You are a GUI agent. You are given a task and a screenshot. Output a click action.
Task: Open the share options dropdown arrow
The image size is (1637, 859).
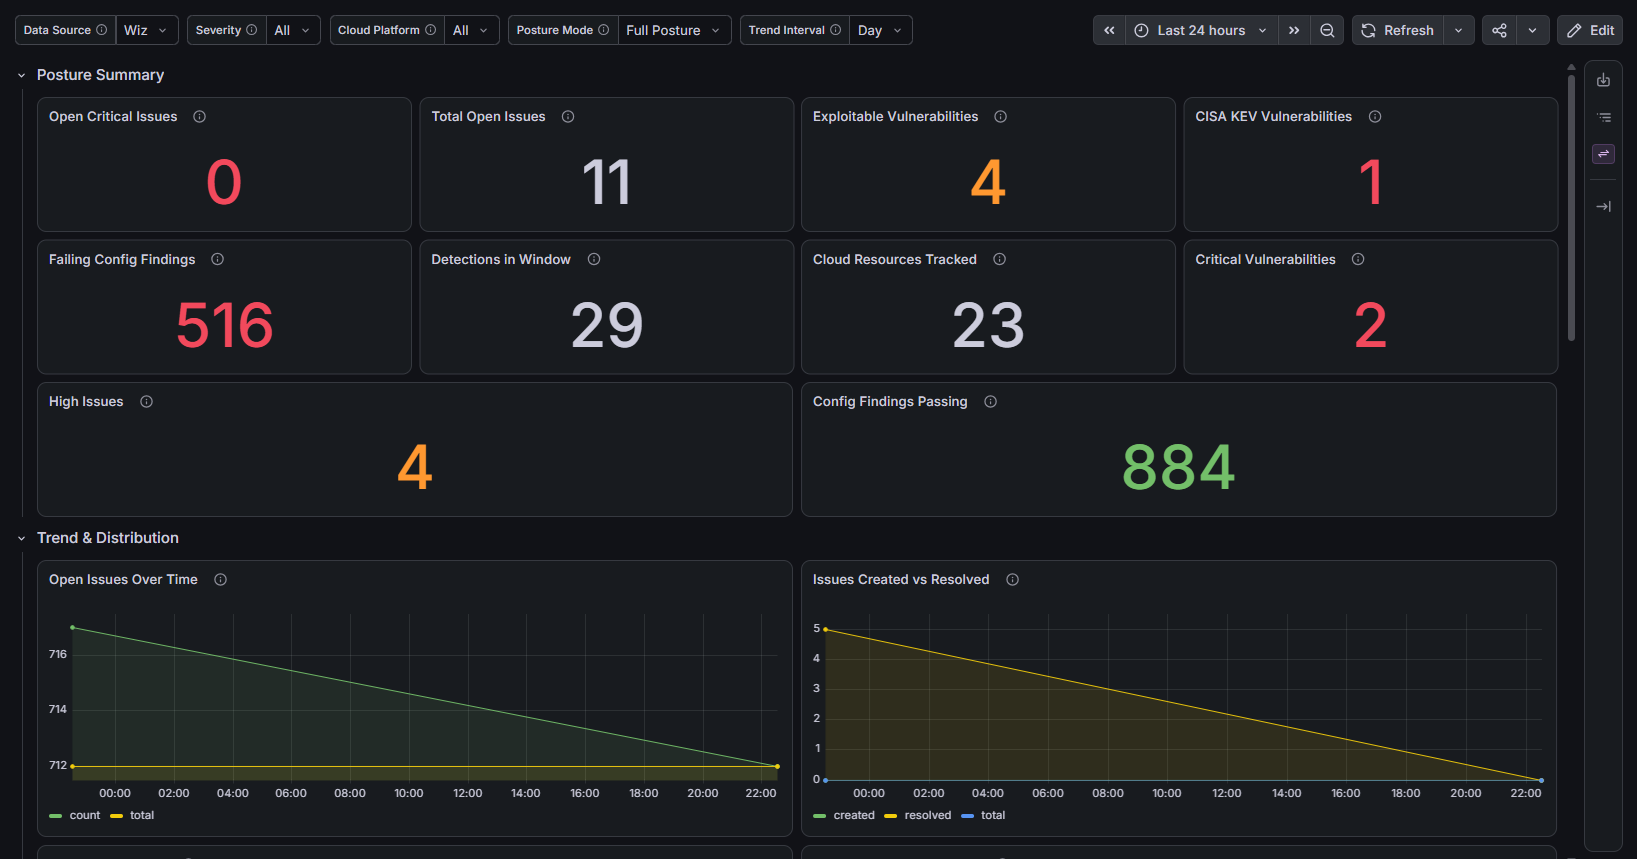[x=1533, y=30]
